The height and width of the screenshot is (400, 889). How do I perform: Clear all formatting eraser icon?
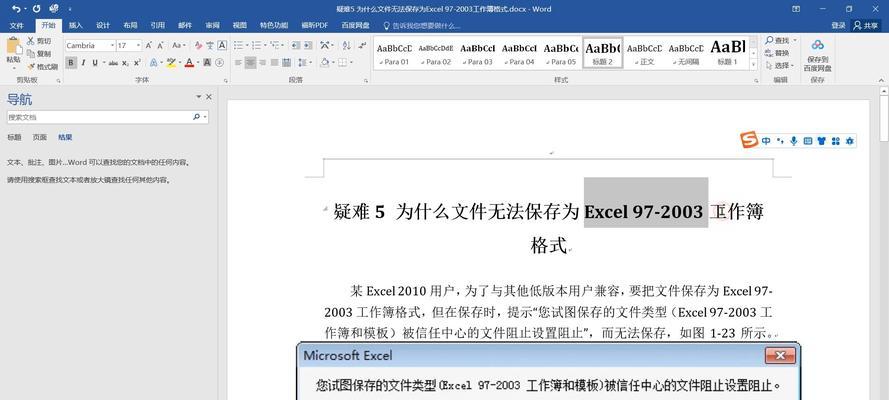point(198,45)
